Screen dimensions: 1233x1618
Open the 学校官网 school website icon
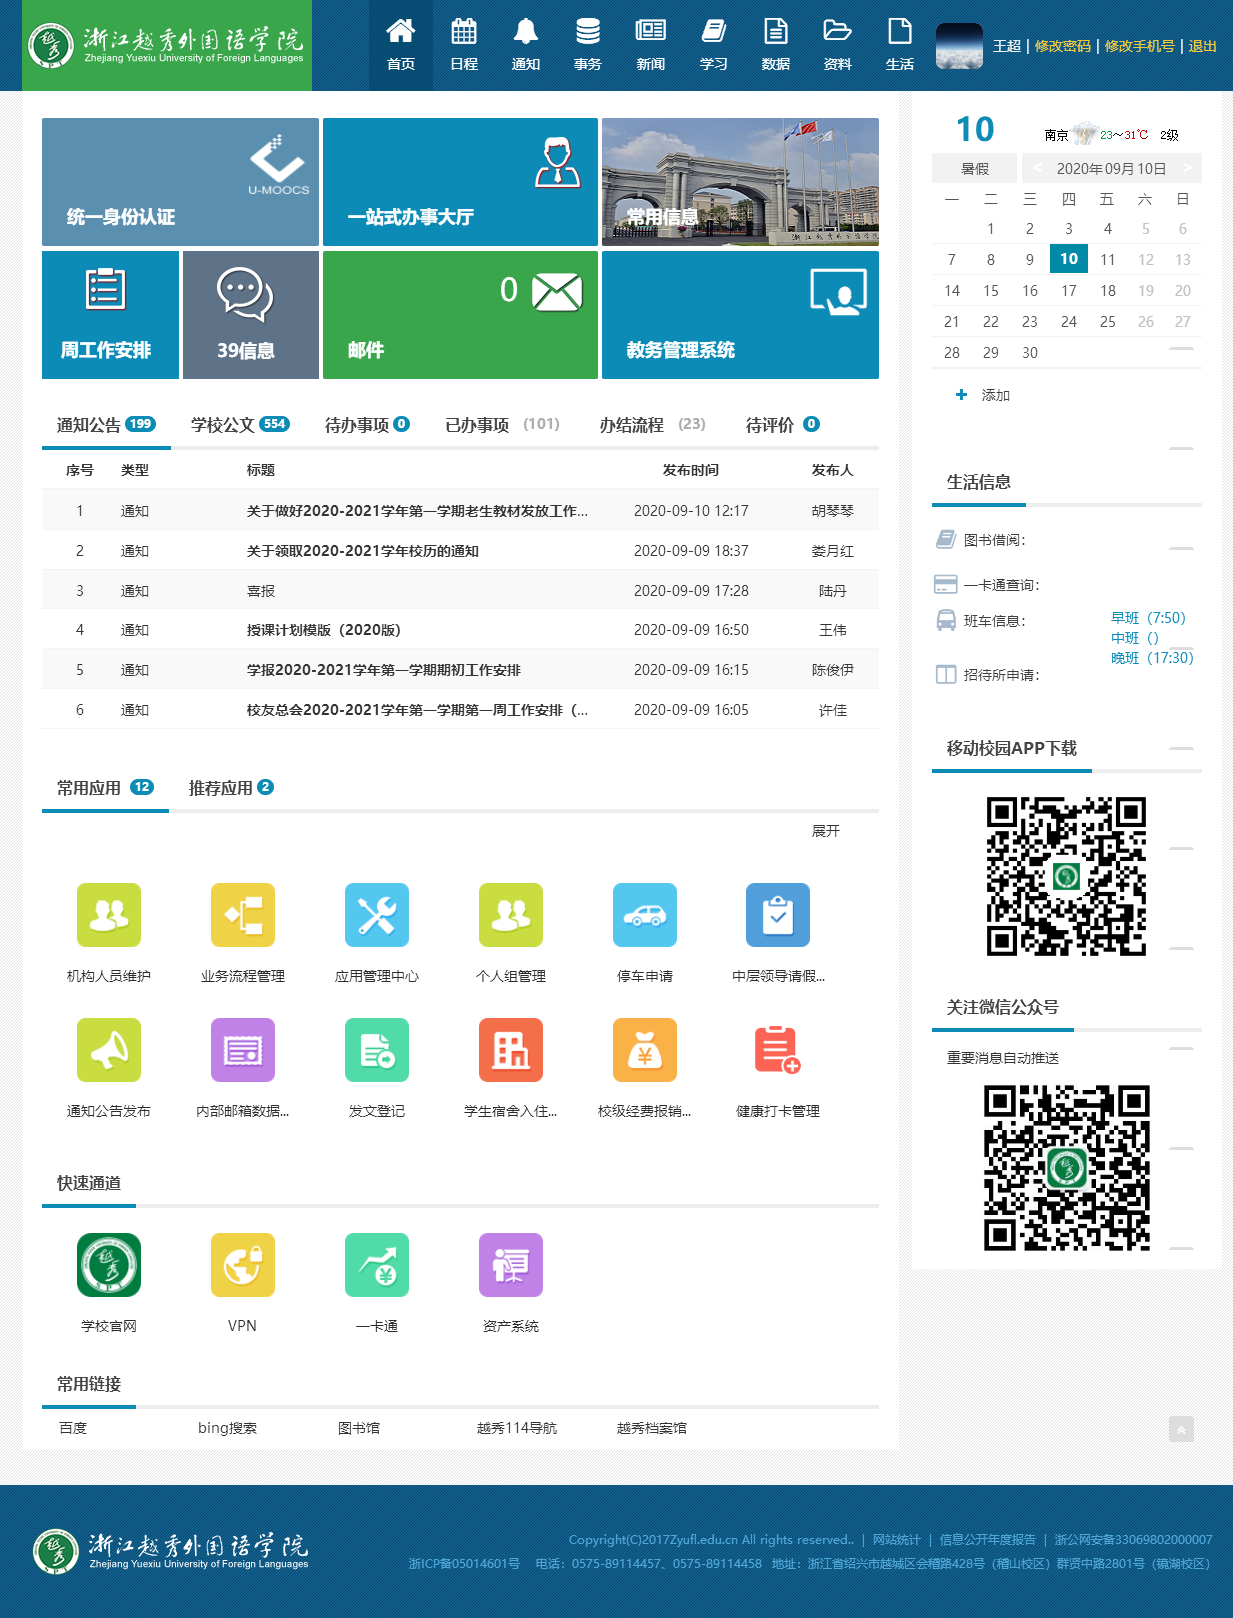point(109,1265)
